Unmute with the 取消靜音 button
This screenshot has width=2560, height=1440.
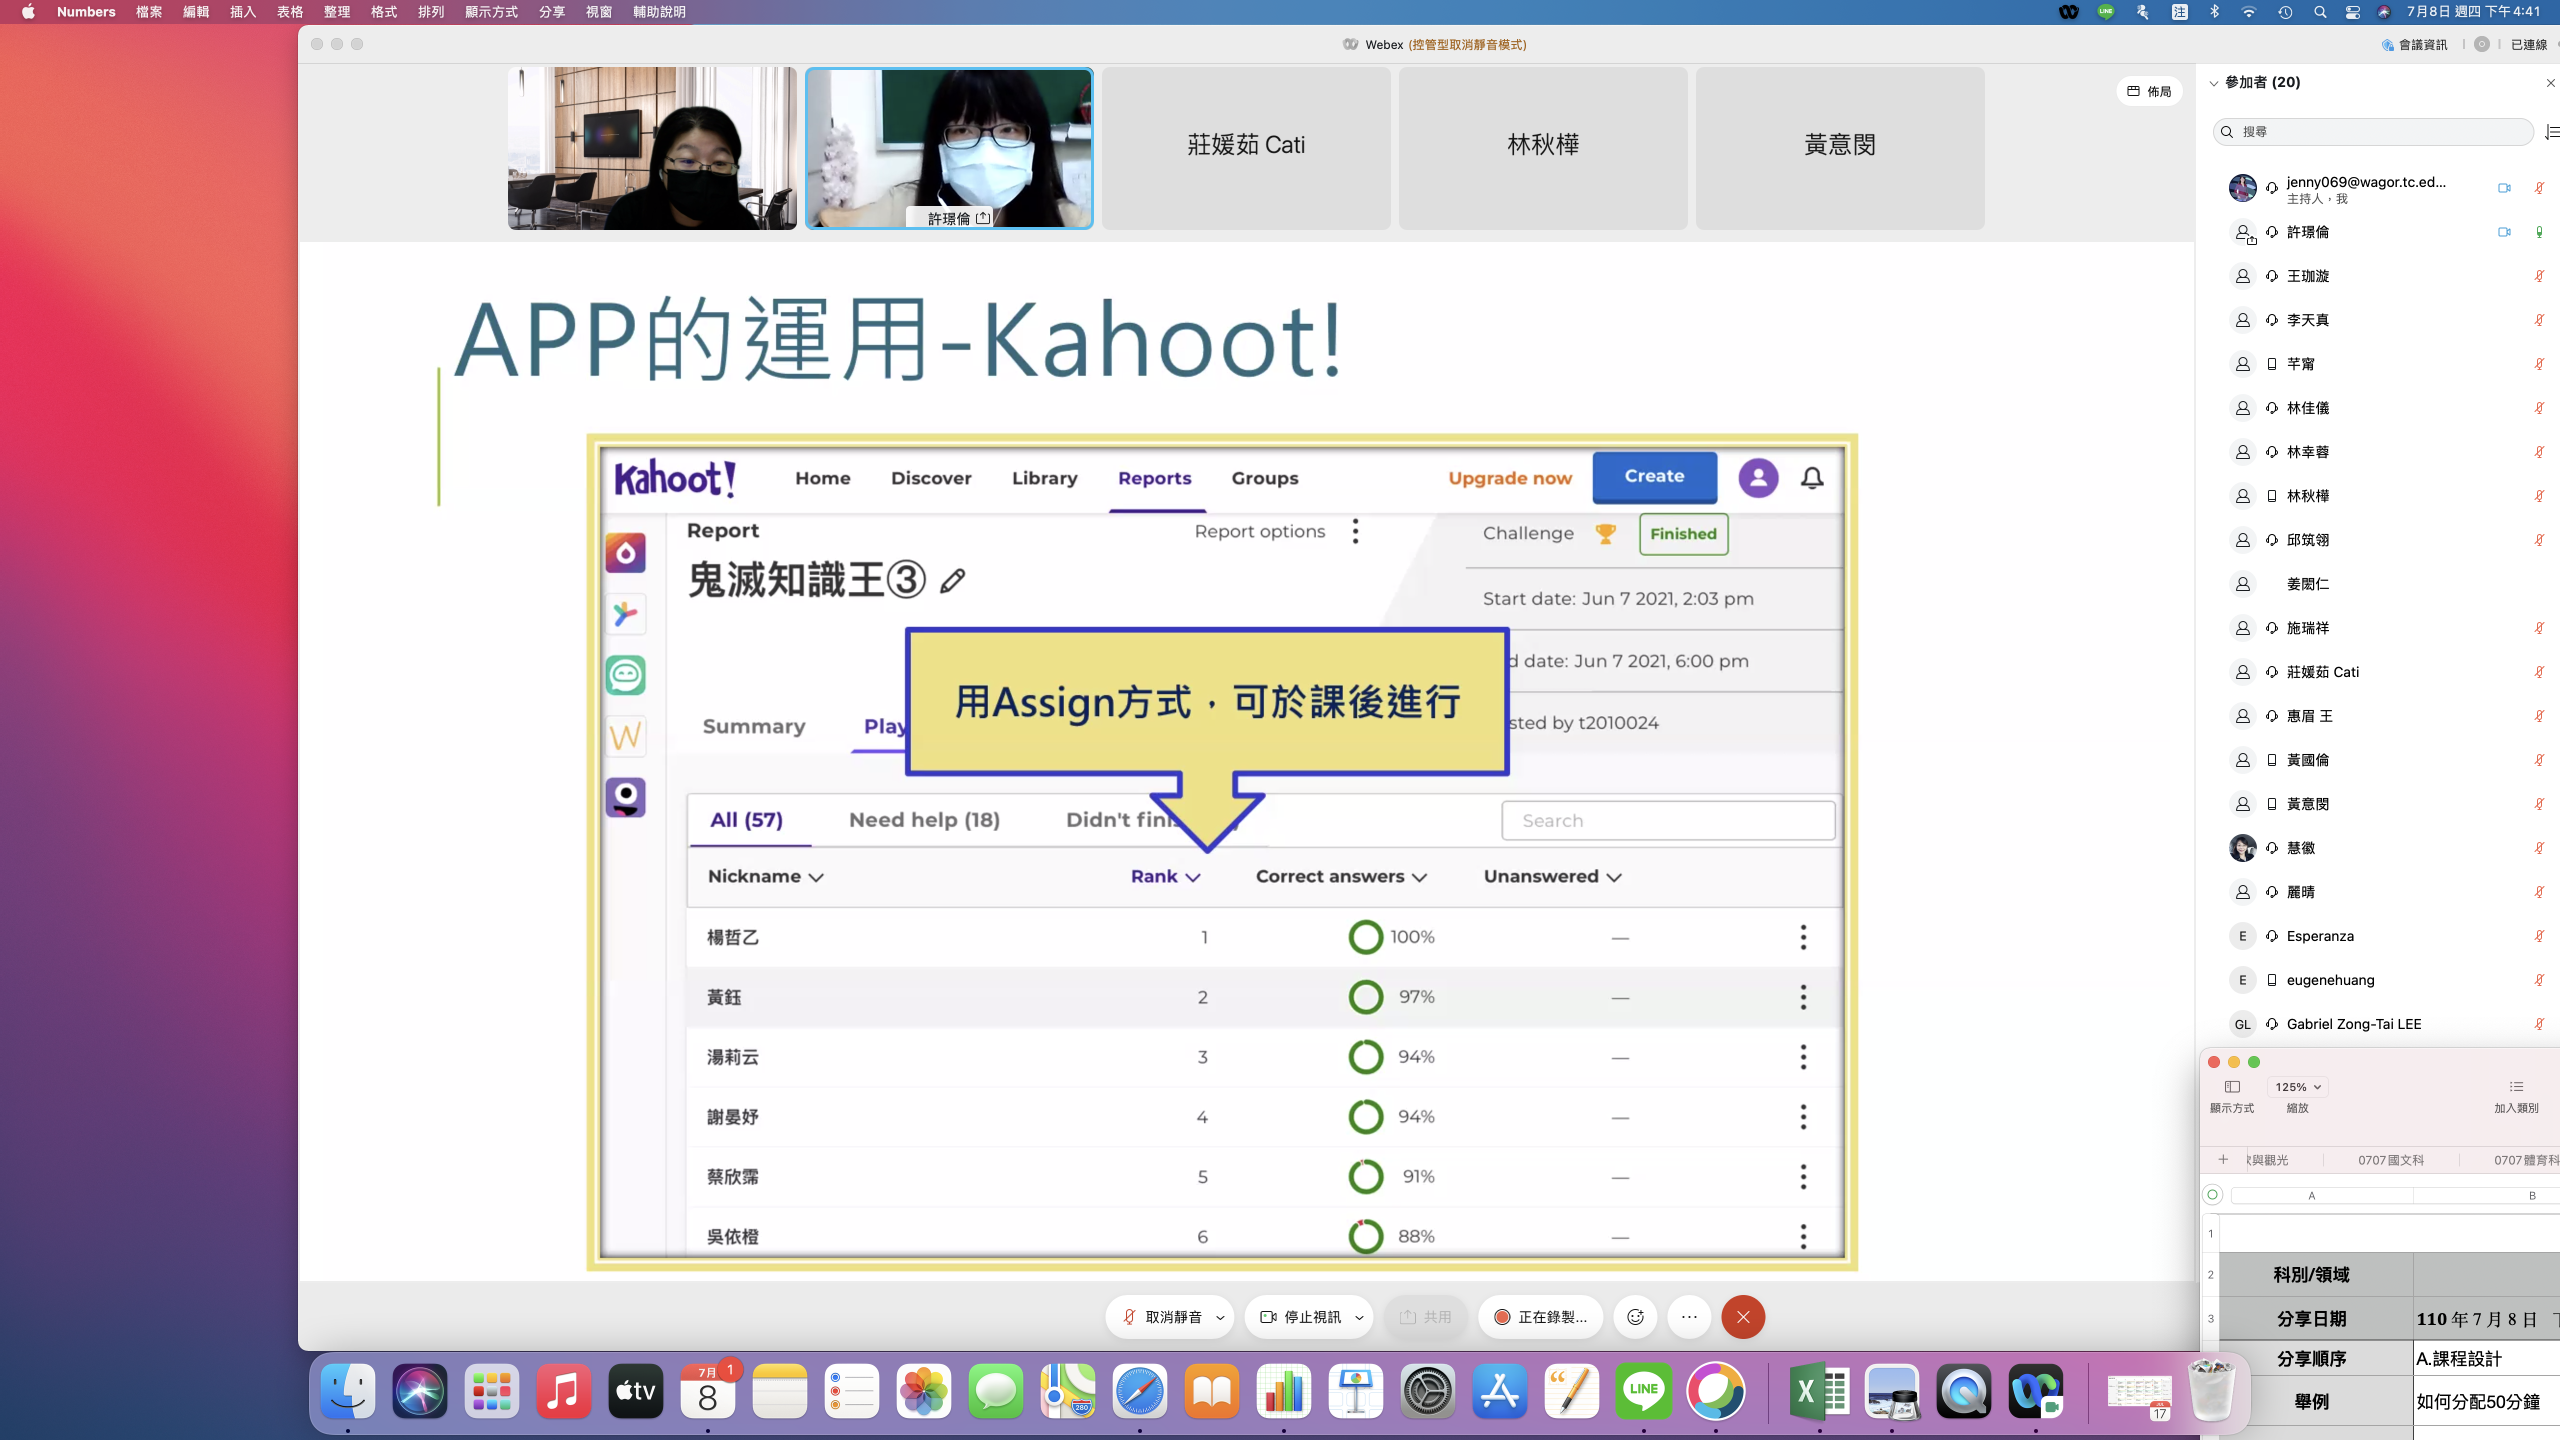pyautogui.click(x=1162, y=1317)
